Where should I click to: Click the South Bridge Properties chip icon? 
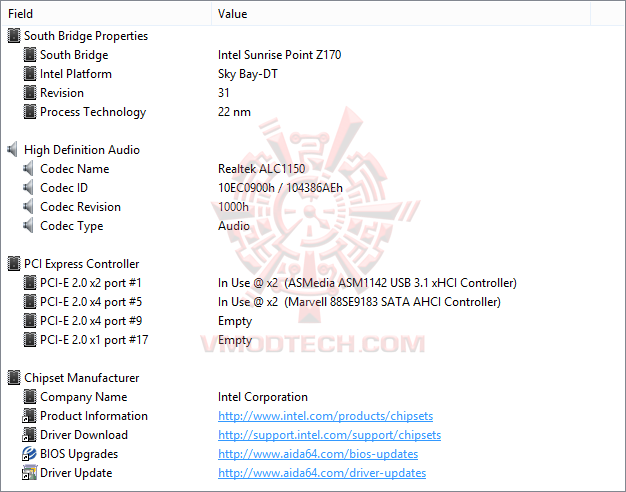point(14,36)
